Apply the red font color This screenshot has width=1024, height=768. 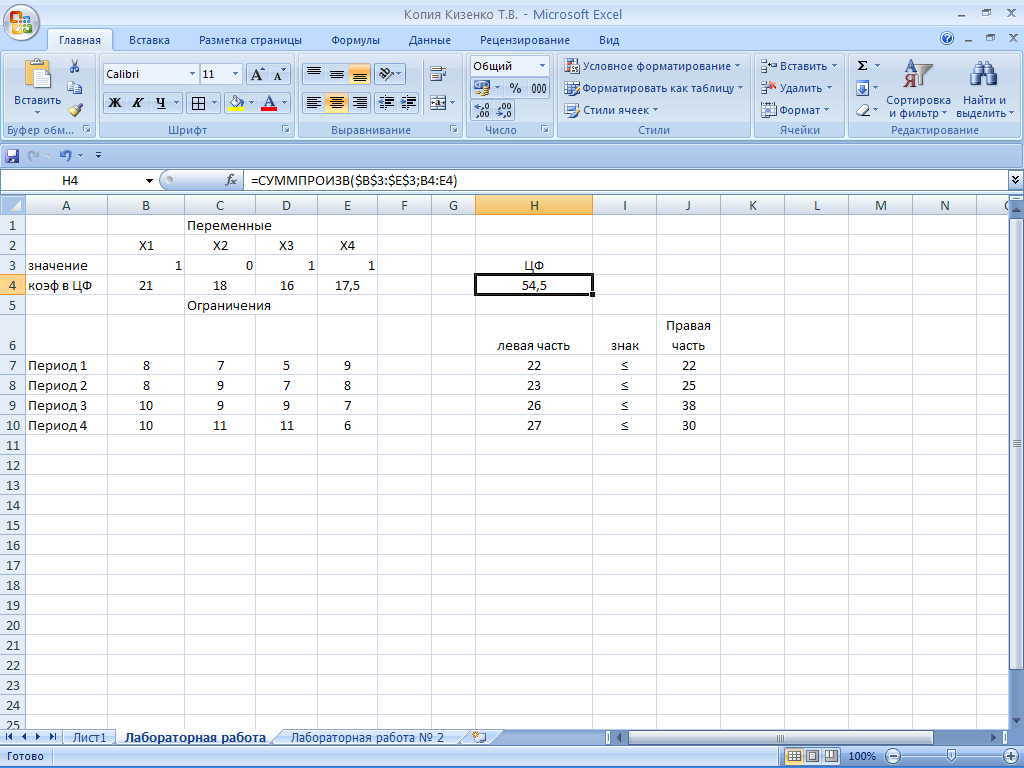point(268,103)
